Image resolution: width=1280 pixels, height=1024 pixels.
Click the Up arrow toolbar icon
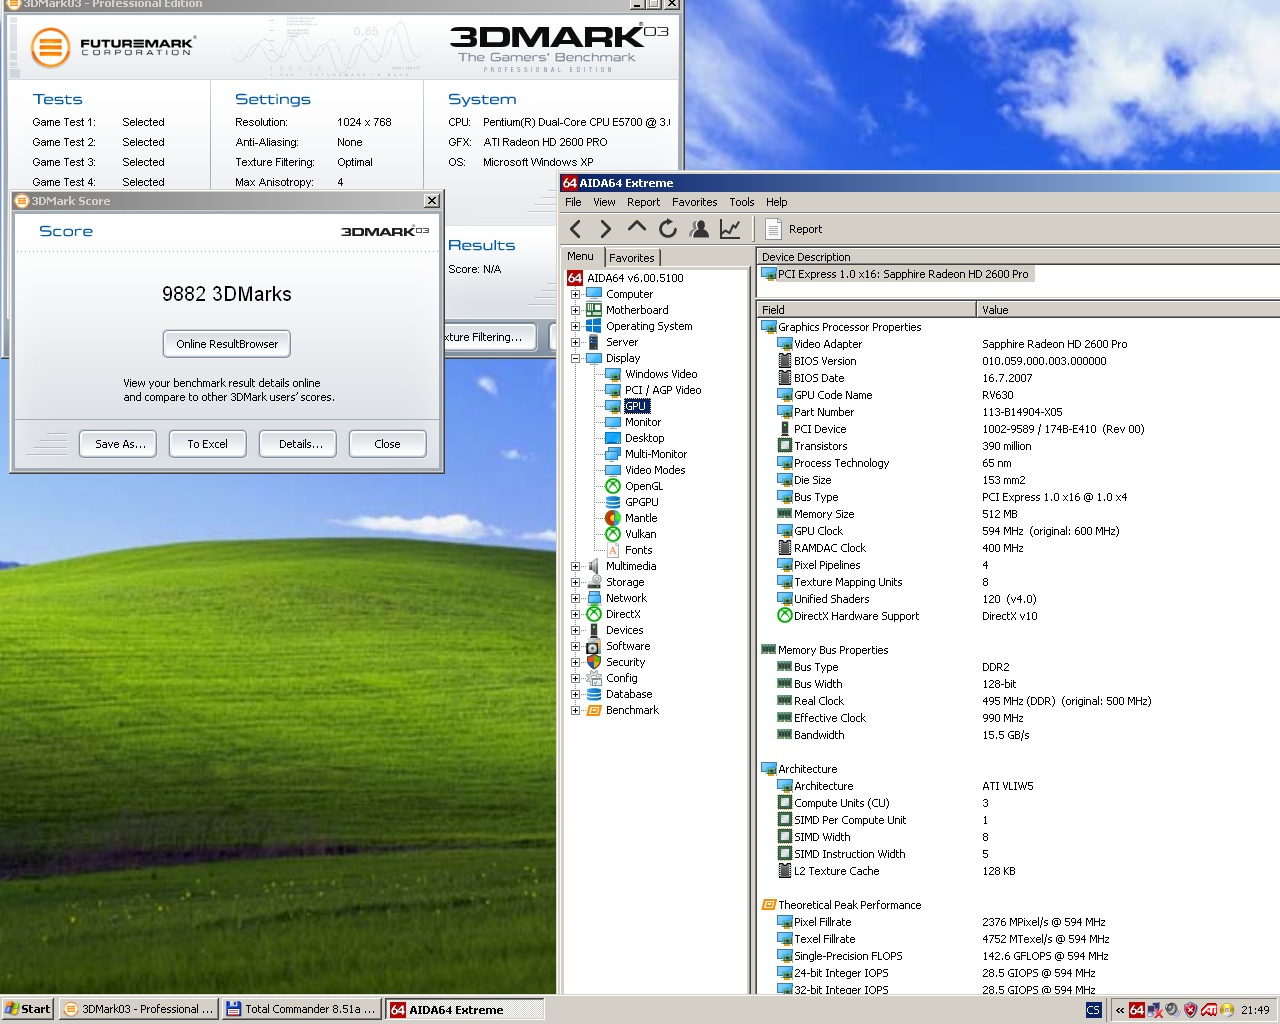point(636,228)
